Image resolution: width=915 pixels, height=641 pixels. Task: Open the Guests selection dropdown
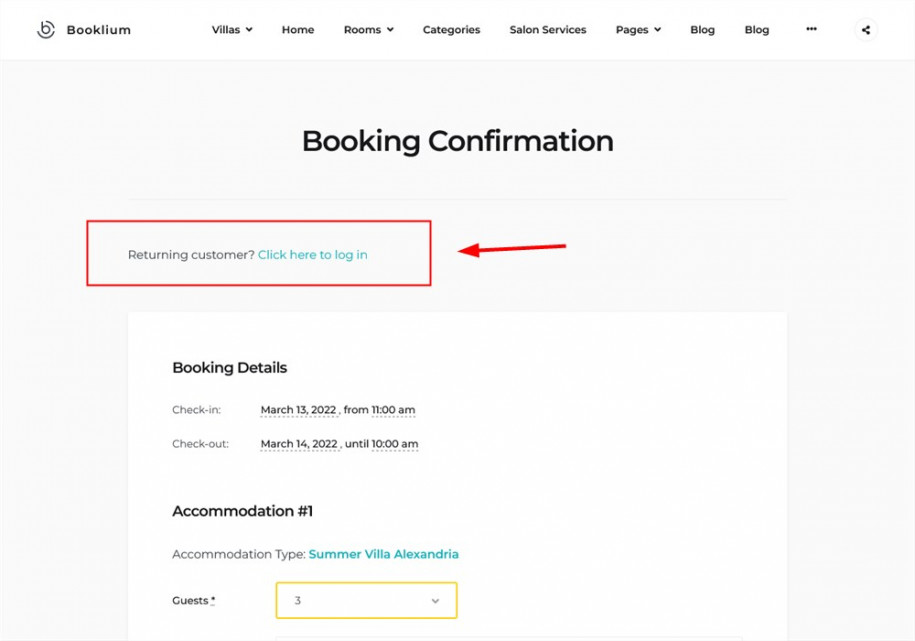pyautogui.click(x=365, y=600)
